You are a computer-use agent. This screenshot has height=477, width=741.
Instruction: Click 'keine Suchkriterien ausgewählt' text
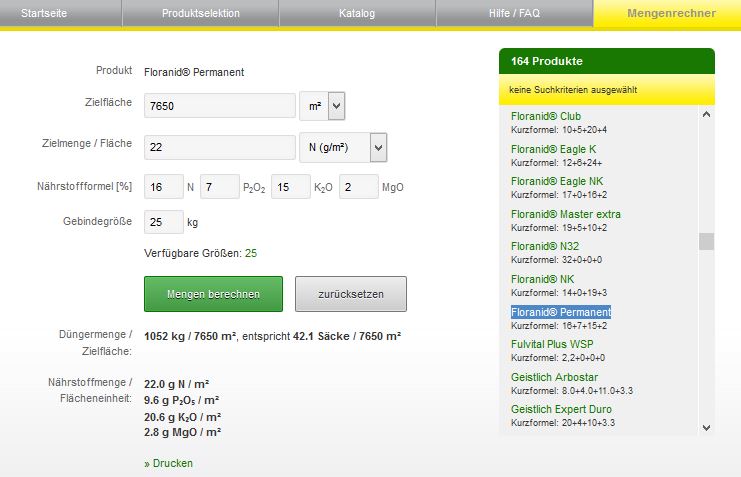coord(573,90)
